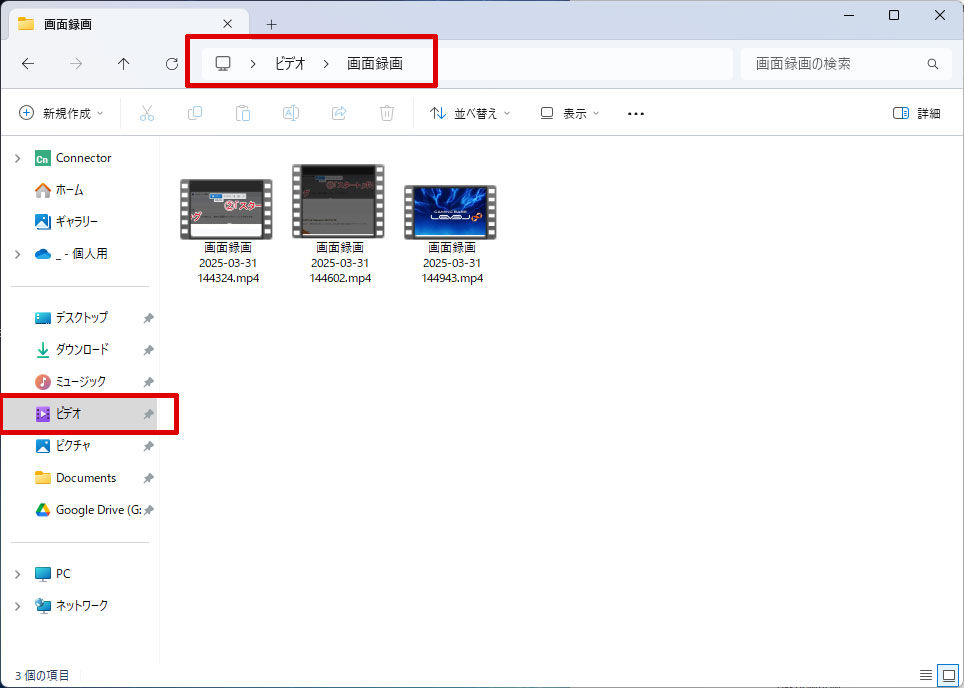Click the Delete trash icon
The image size is (964, 688).
point(386,113)
